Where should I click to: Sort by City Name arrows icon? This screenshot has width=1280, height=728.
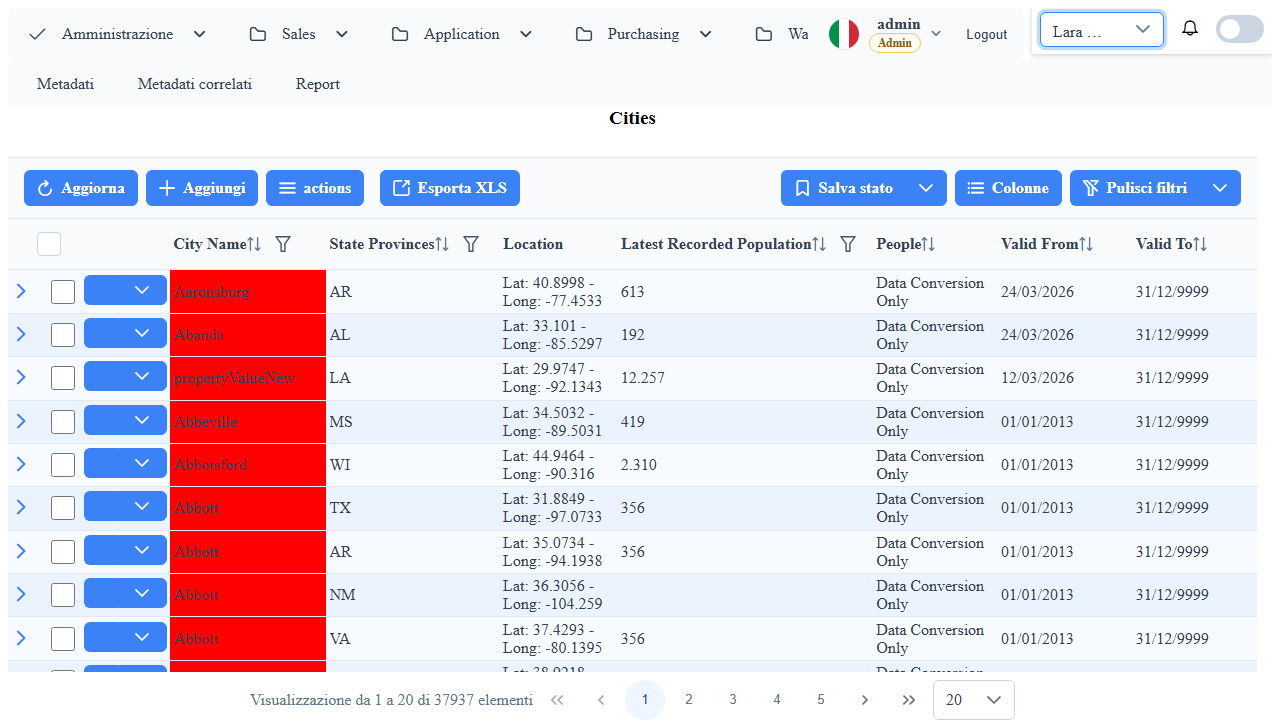pos(255,244)
